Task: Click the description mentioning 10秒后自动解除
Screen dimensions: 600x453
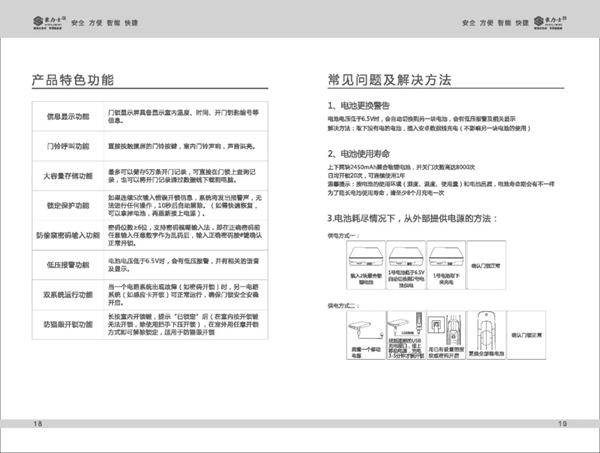Action: coord(185,205)
